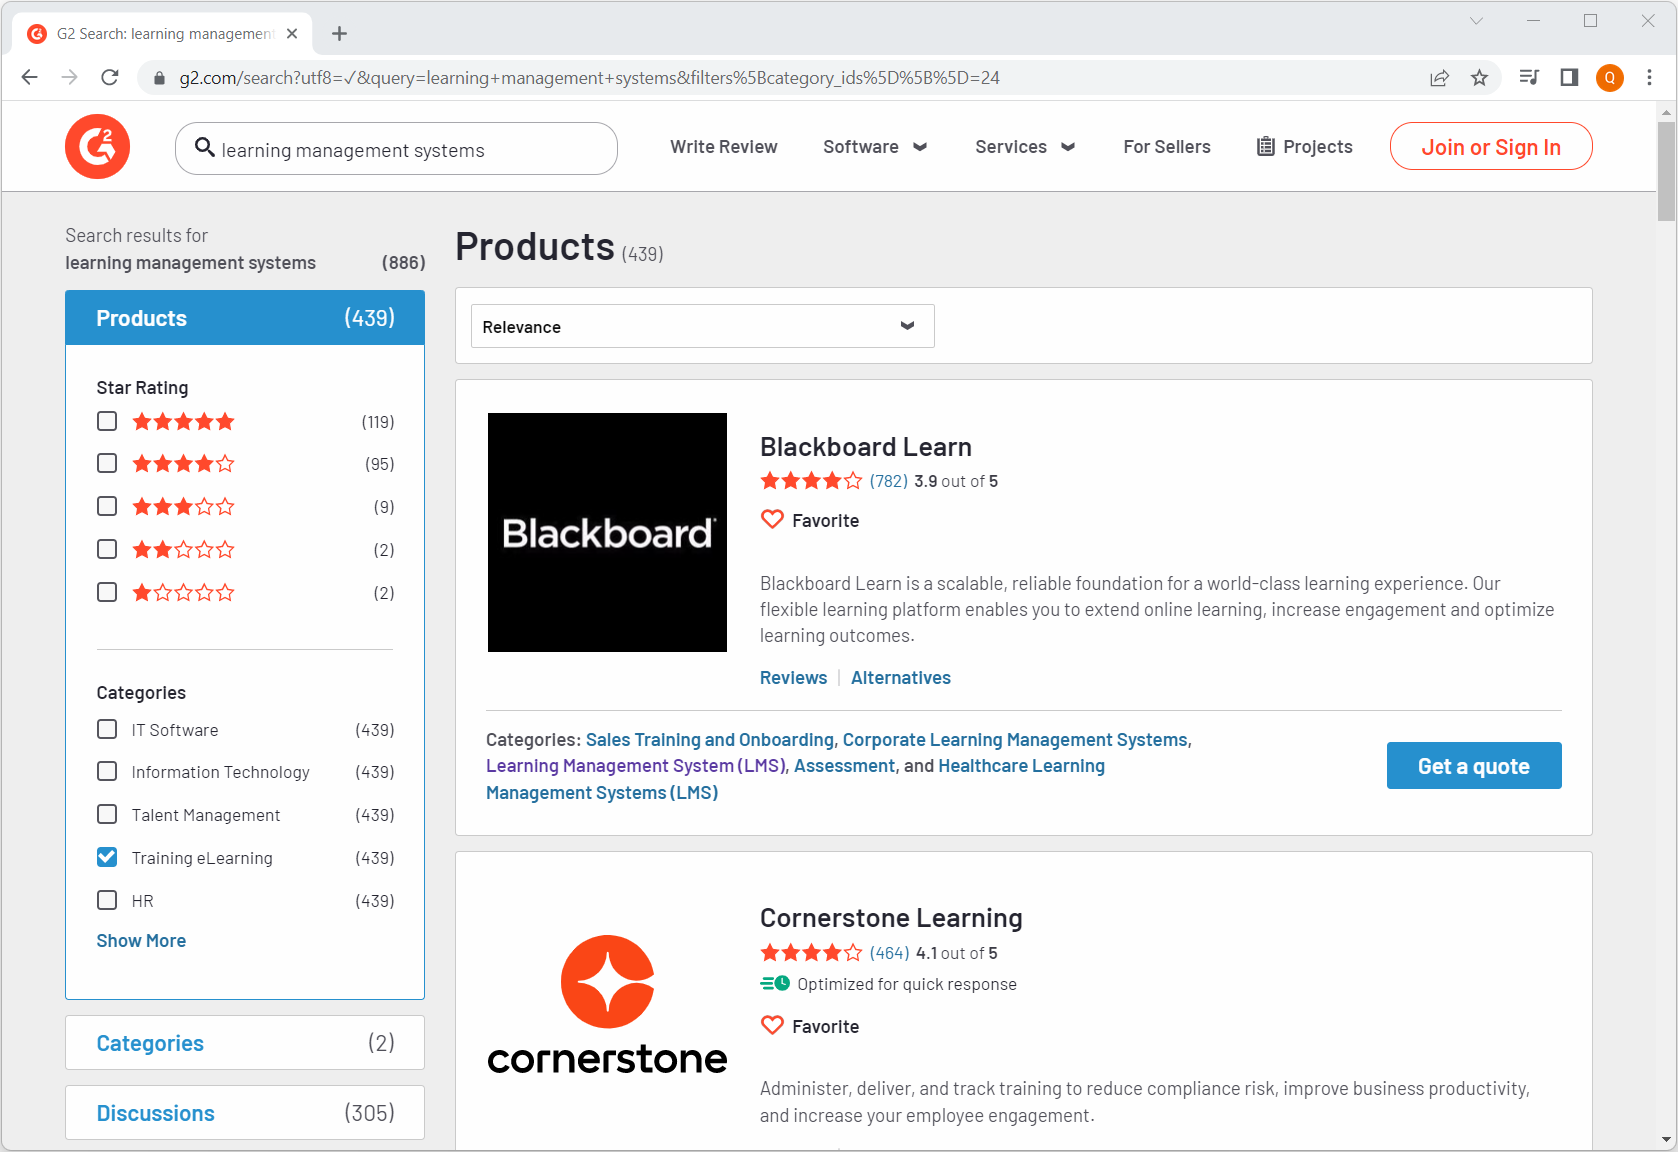1678x1152 pixels.
Task: View site security lock info
Action: coord(158,78)
